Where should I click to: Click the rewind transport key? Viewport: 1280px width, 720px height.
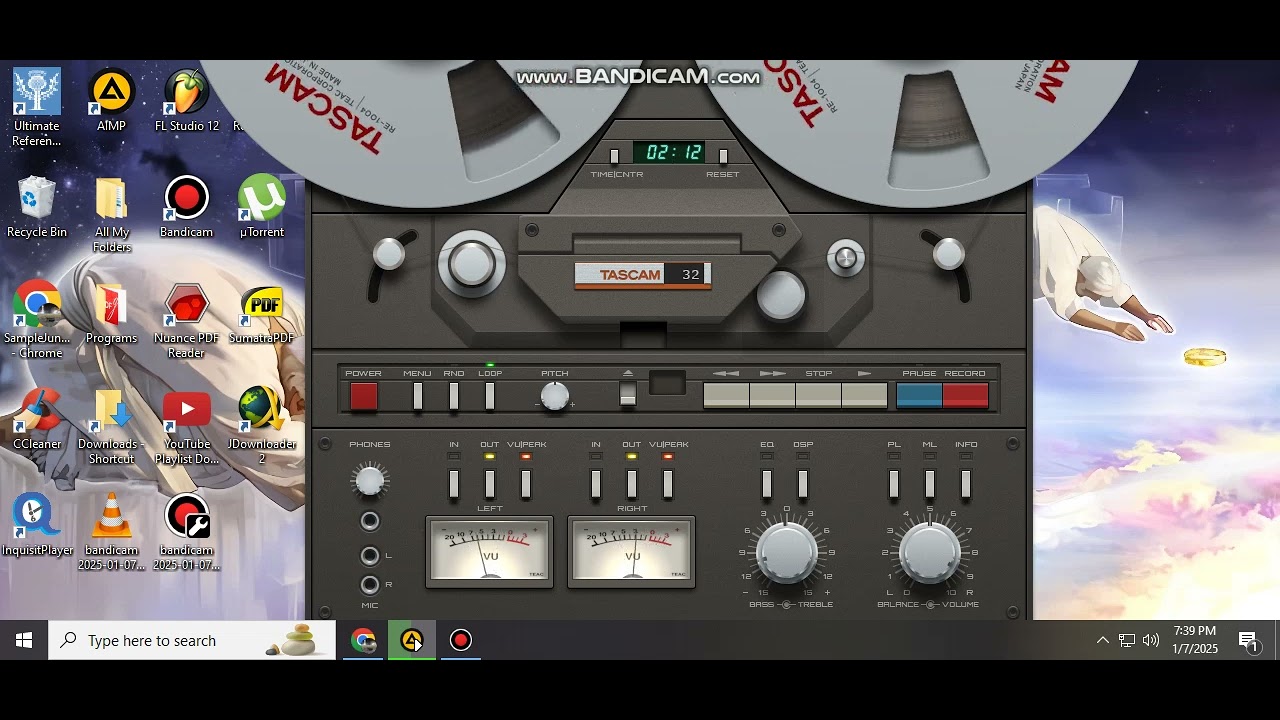[x=726, y=396]
